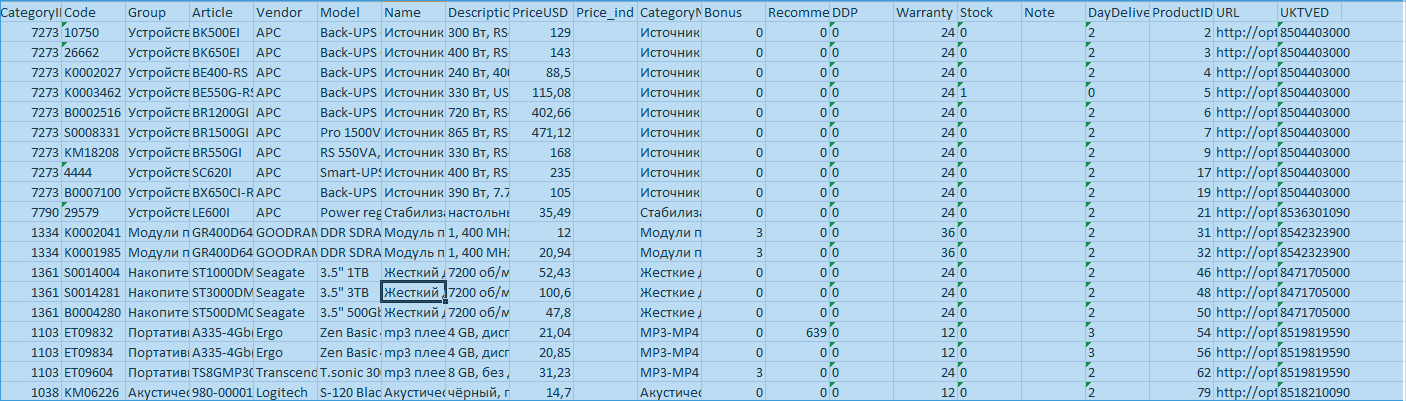This screenshot has width=1406, height=401.
Task: Select code cell 10750
Action: (x=94, y=33)
